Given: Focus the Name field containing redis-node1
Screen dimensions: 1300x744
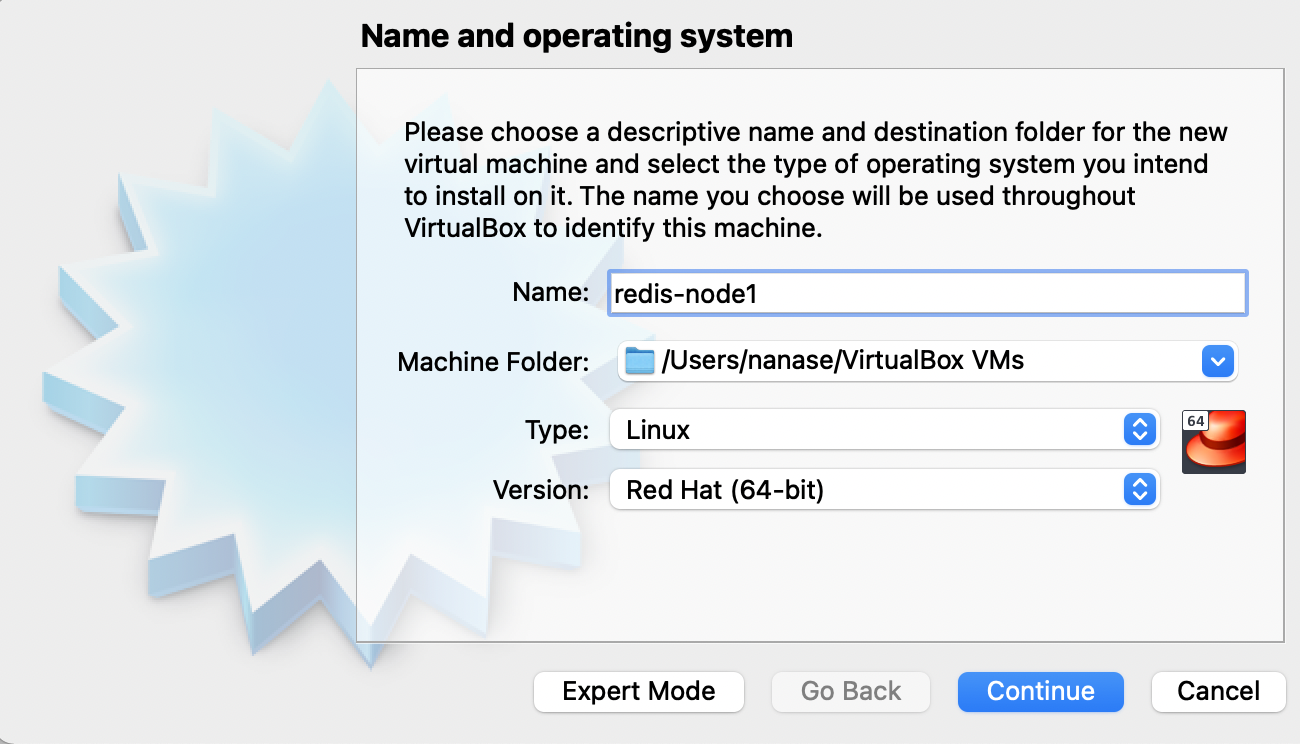Looking at the screenshot, I should click(x=927, y=294).
